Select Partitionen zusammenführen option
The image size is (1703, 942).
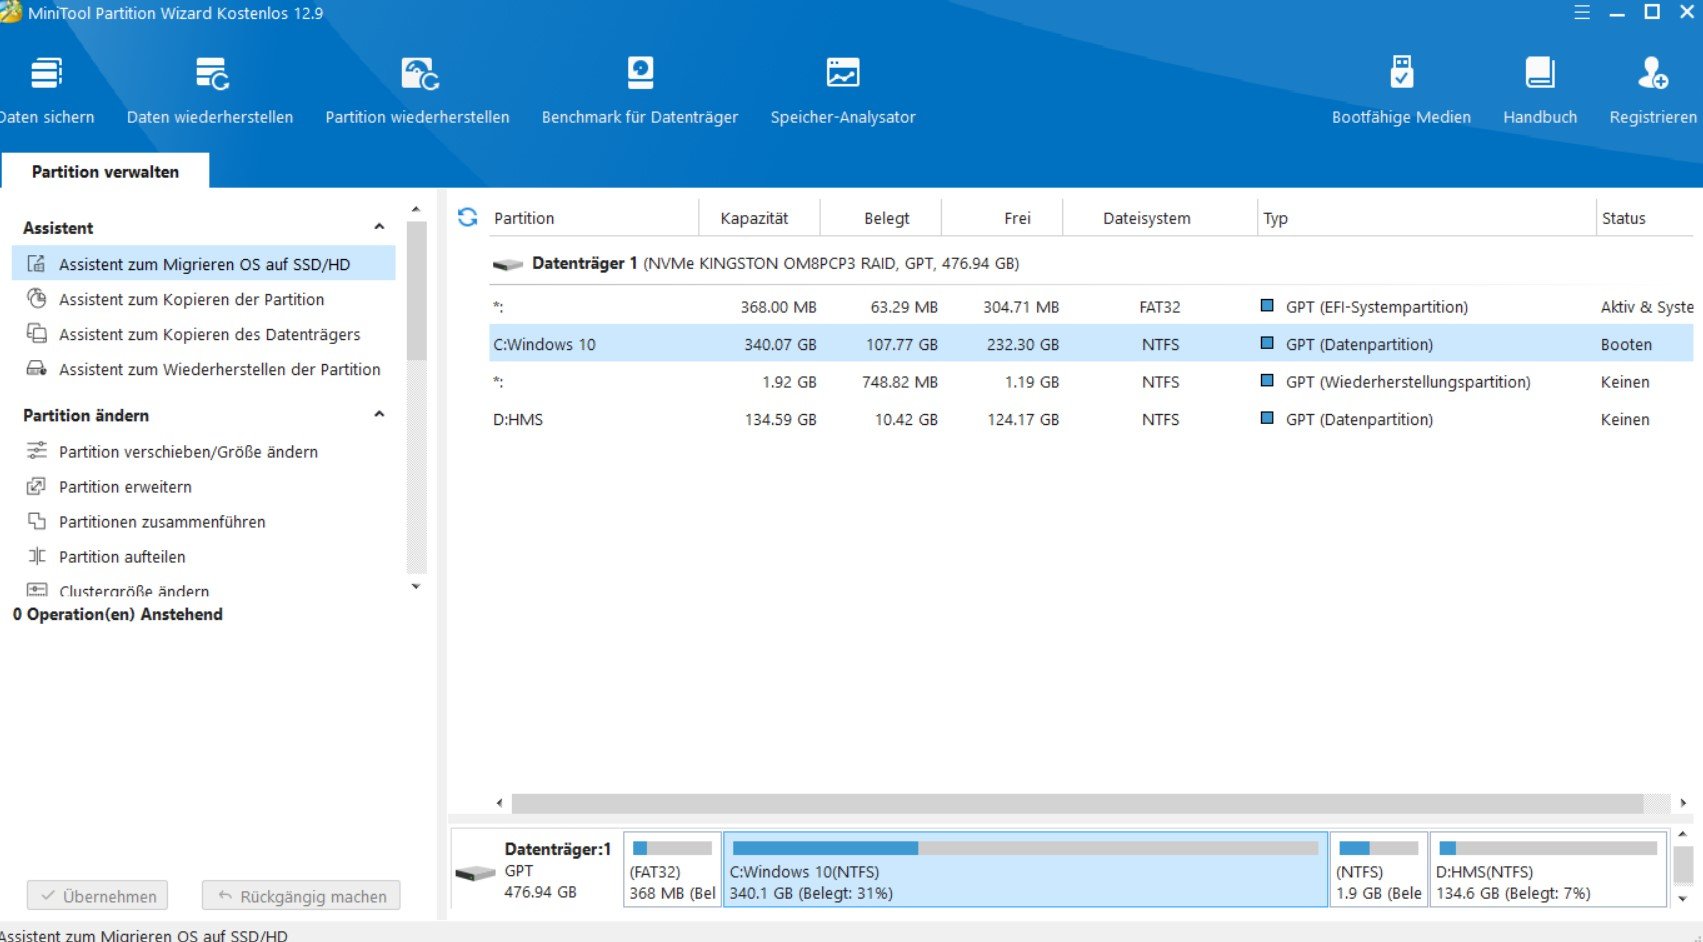(162, 521)
